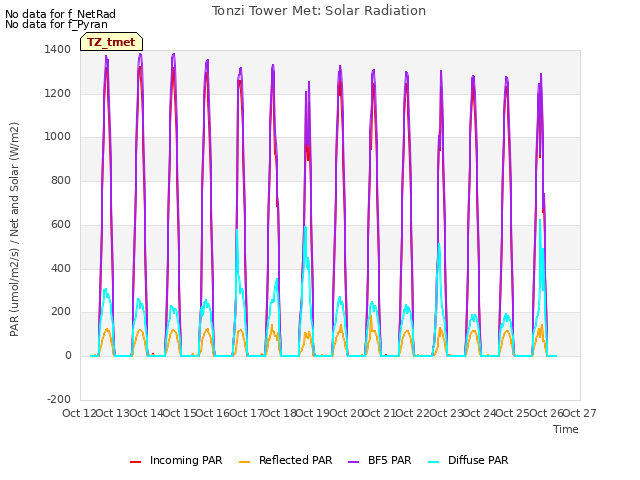This screenshot has height=480, width=640.
Task: Click the Oct 22 x-axis label
Action: pos(413,413)
